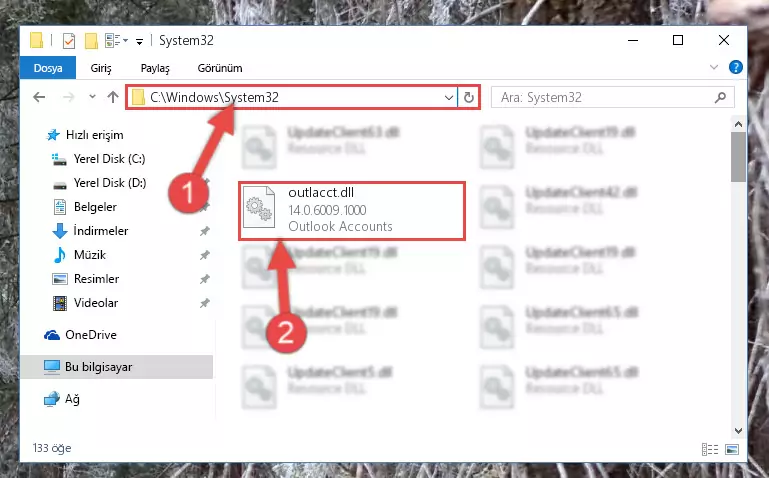Expand the ribbon chevron
The image size is (769, 478).
point(714,67)
